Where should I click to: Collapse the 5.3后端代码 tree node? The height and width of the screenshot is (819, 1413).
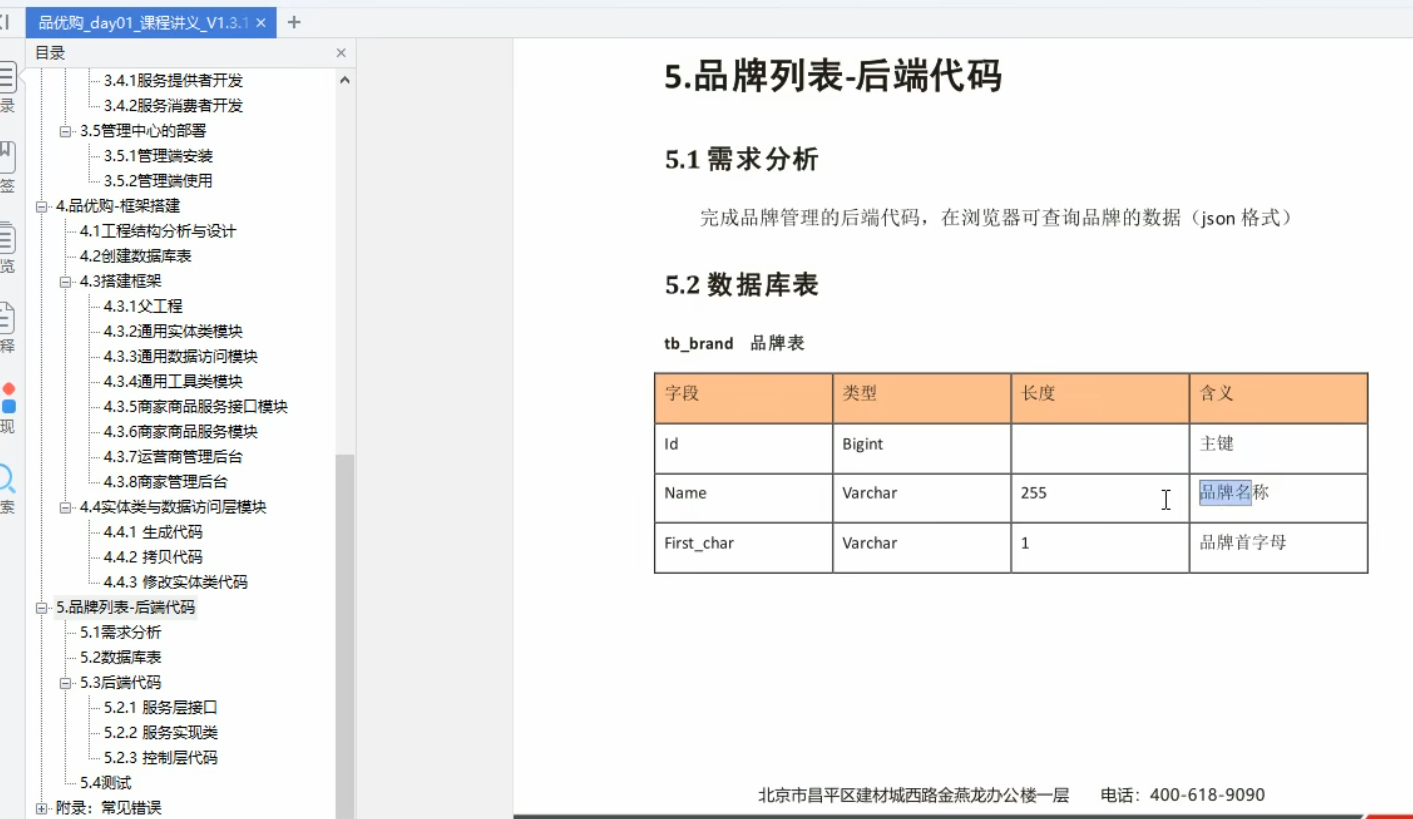[66, 683]
